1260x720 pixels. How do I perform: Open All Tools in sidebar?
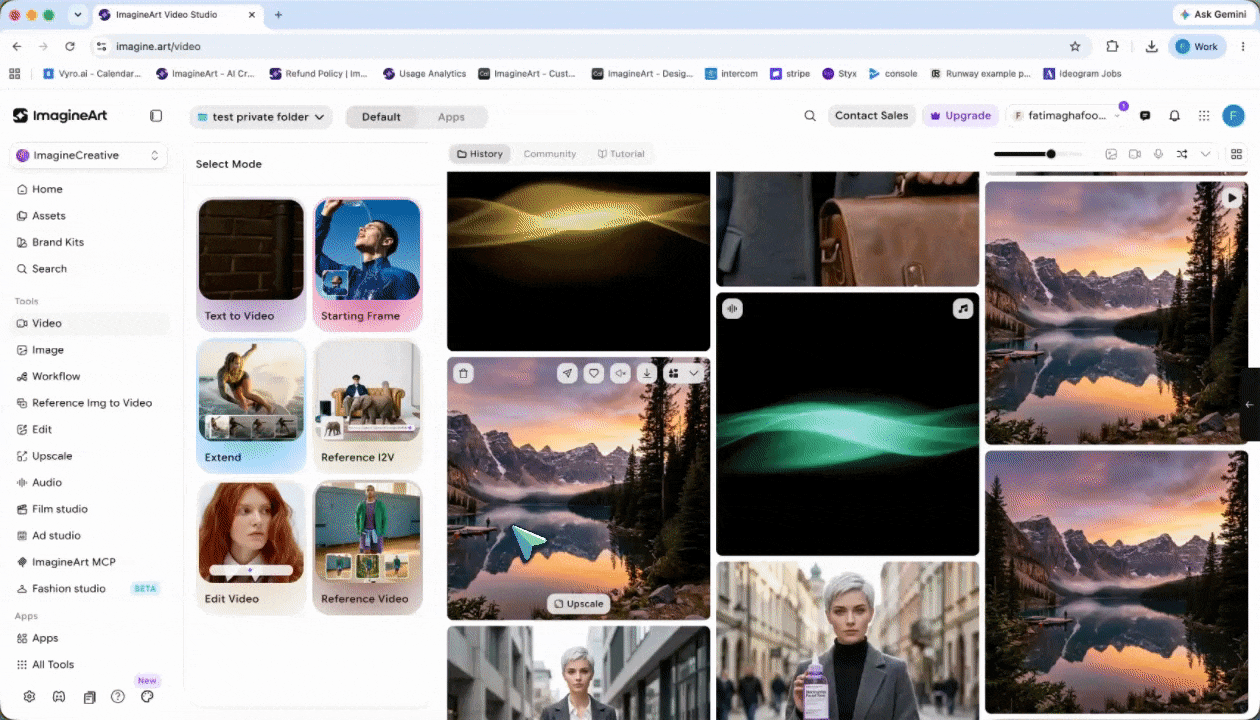pos(53,665)
